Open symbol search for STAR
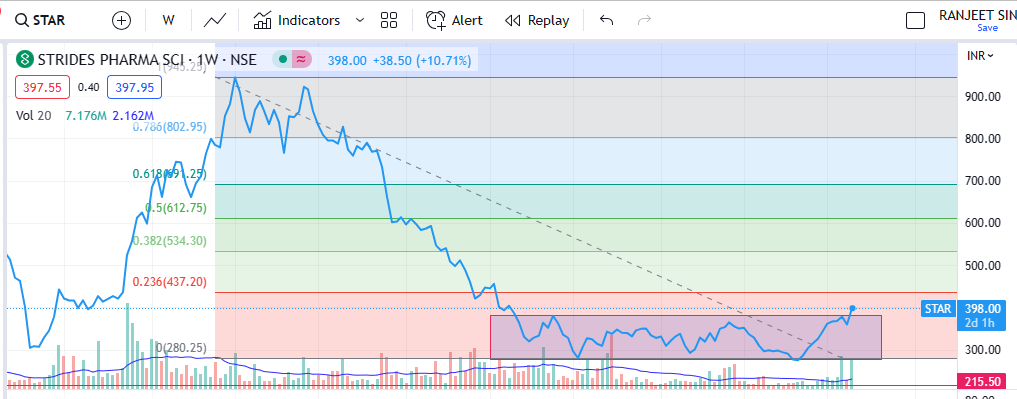The height and width of the screenshot is (399, 1017). point(40,21)
